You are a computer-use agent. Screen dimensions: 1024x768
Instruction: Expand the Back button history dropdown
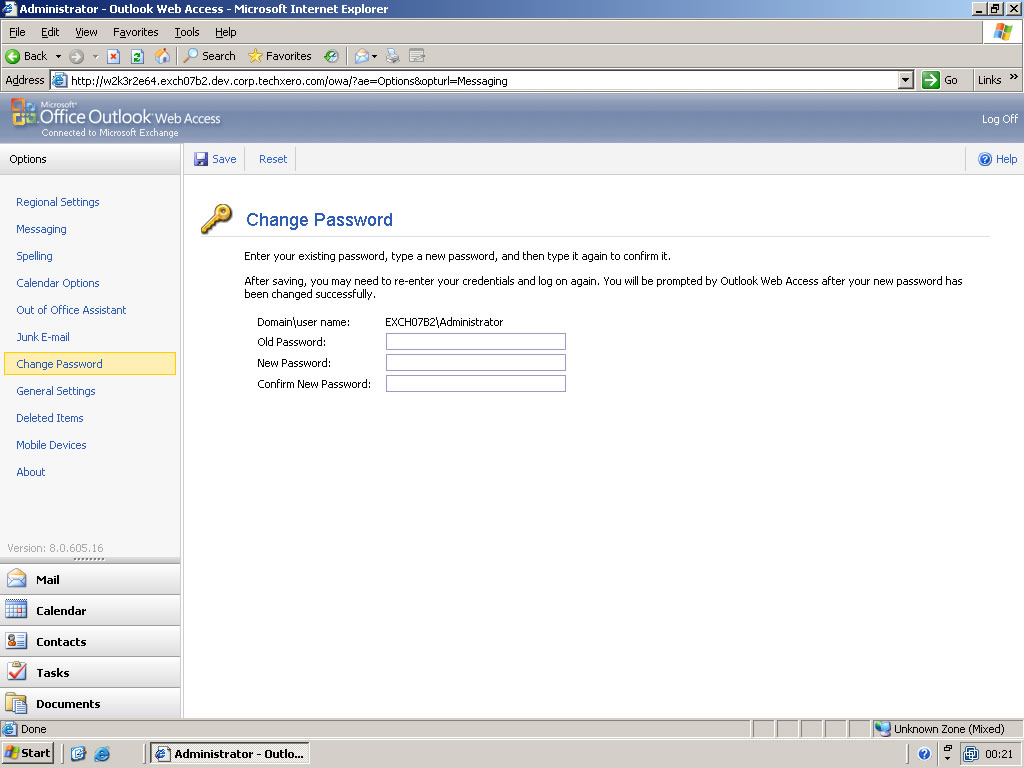tap(58, 56)
